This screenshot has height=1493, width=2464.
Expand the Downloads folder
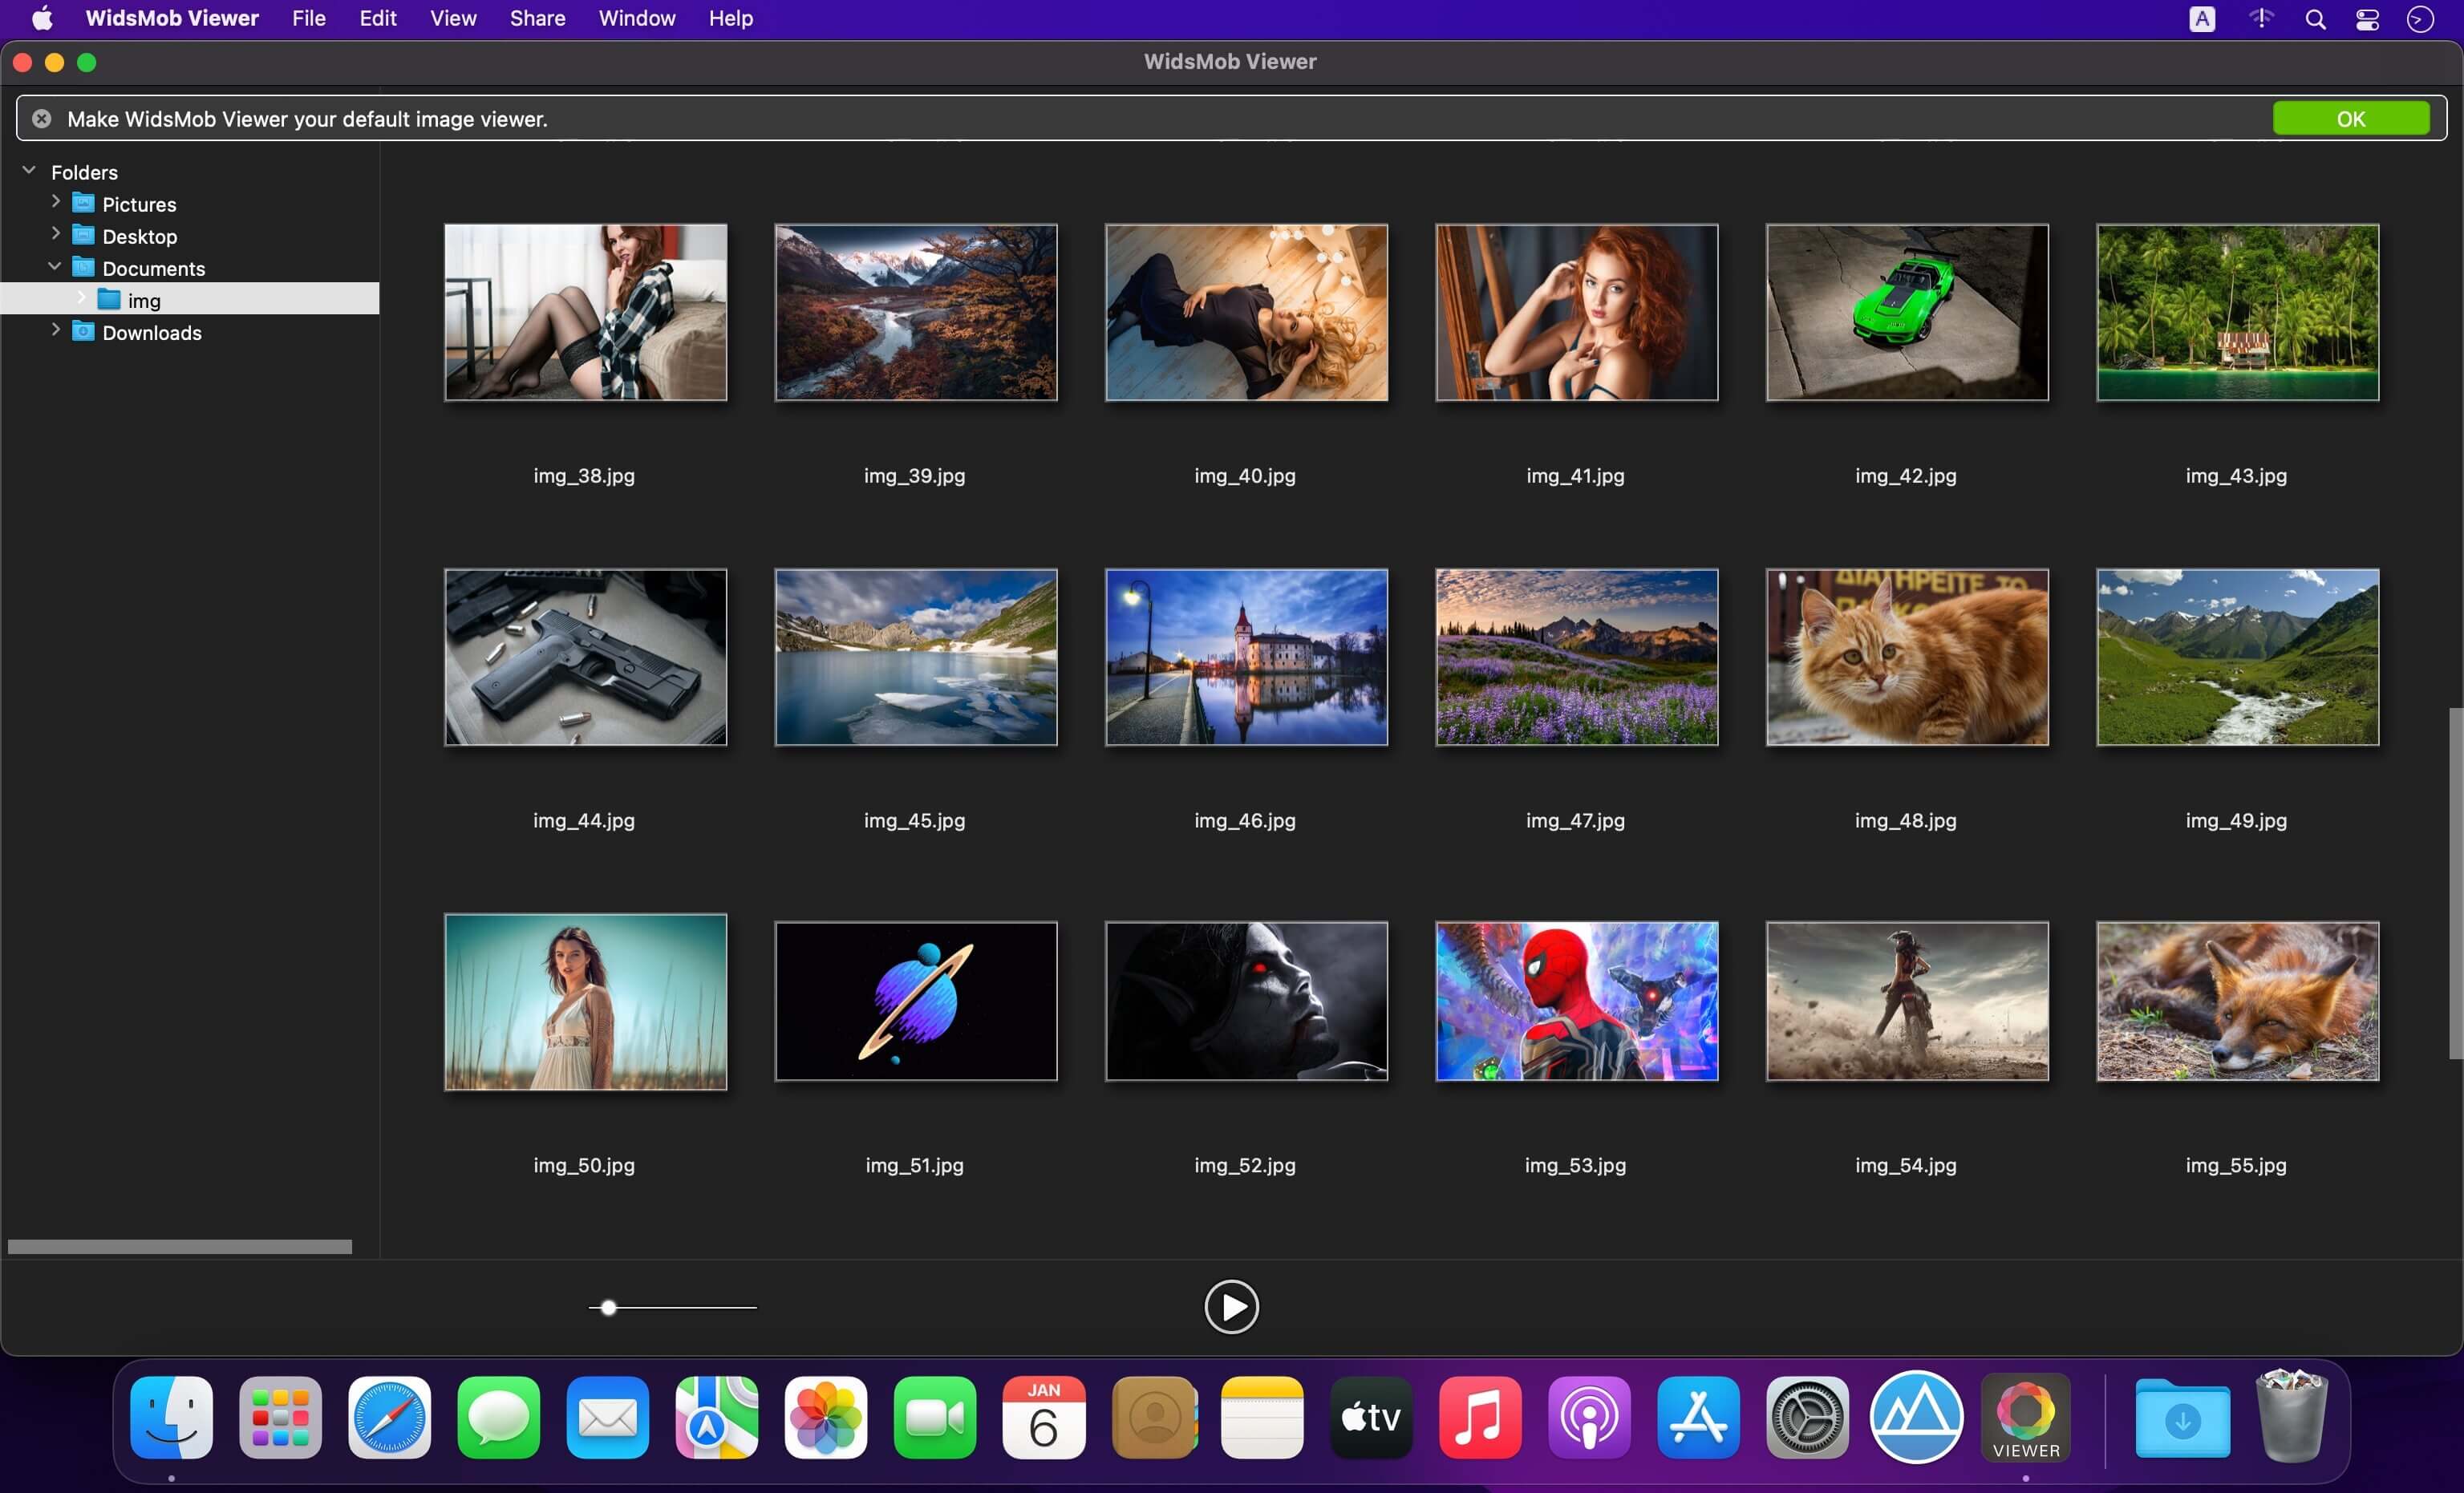(56, 330)
